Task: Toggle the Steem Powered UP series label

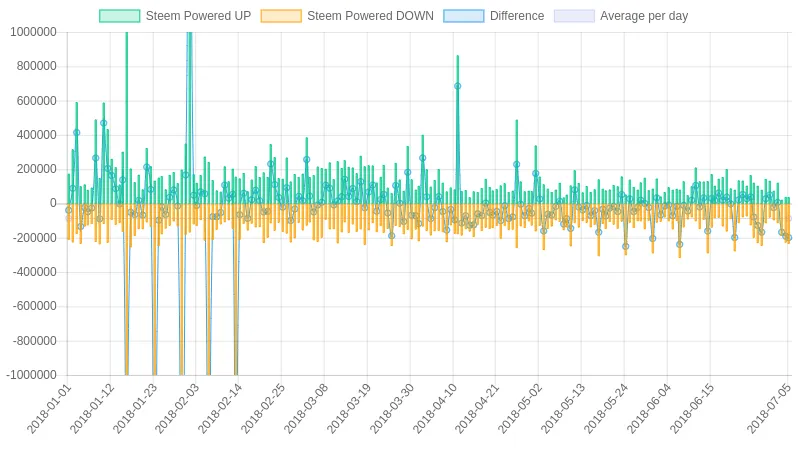Action: (198, 16)
